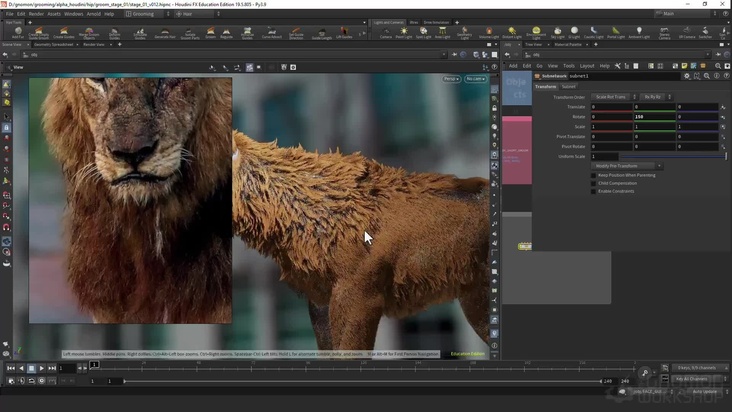Viewport: 732px width, 412px height.
Task: Click the Persp viewport camera button
Action: [x=450, y=79]
